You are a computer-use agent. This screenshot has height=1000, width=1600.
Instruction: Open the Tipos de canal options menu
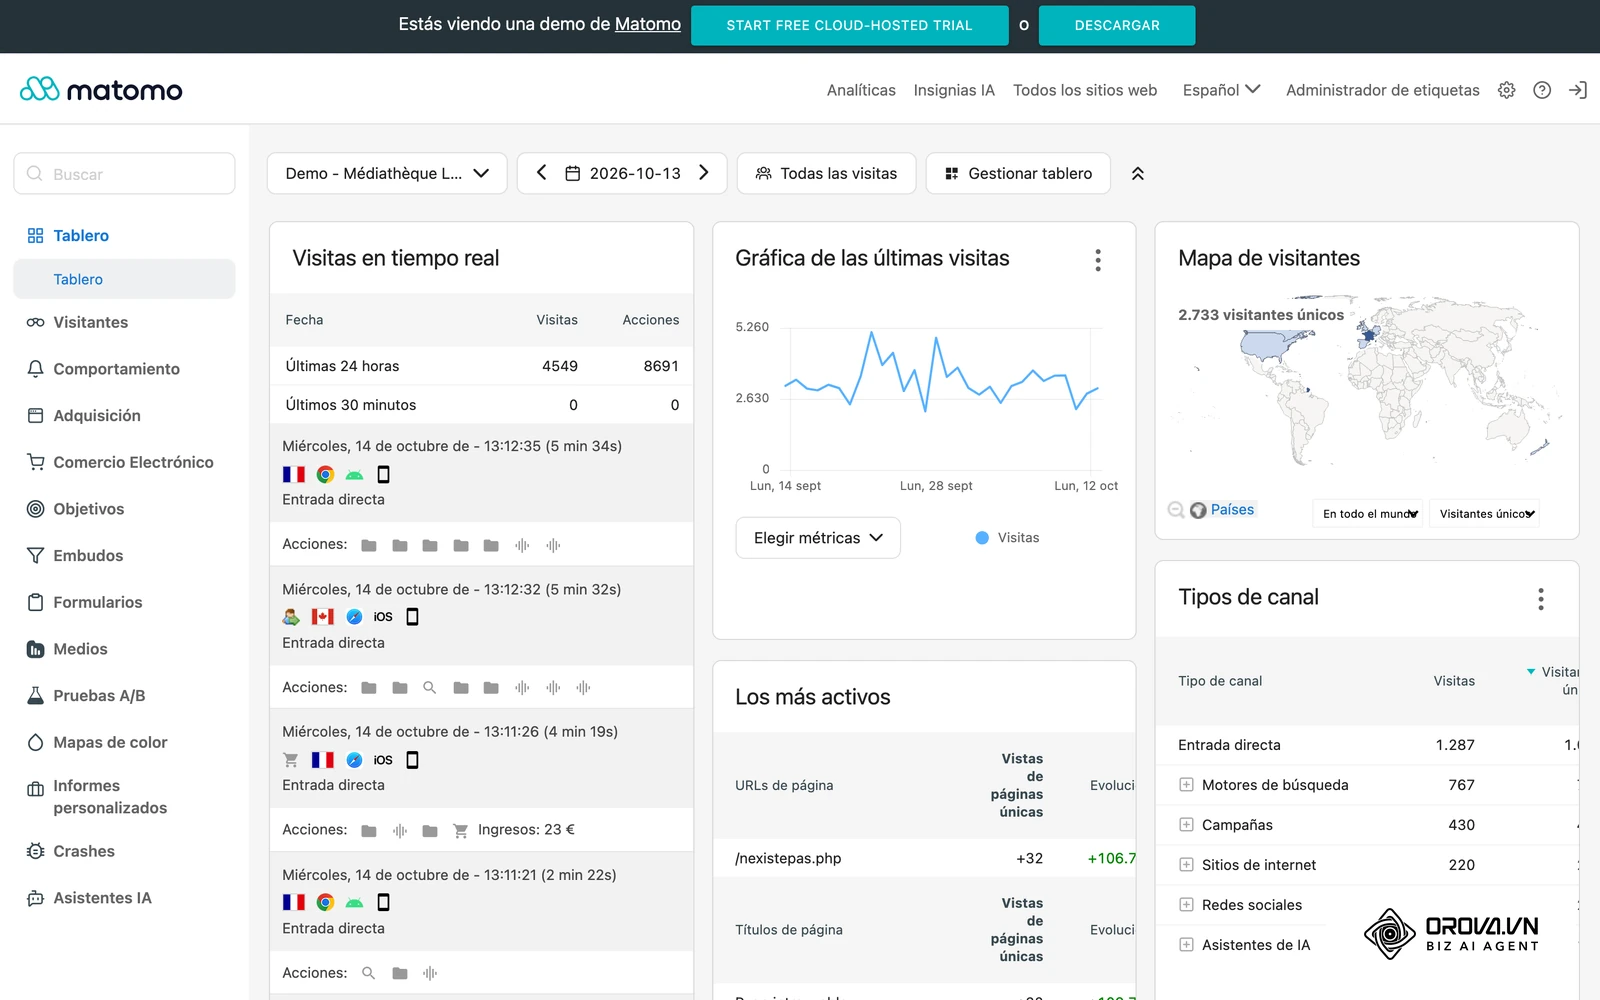pos(1541,599)
